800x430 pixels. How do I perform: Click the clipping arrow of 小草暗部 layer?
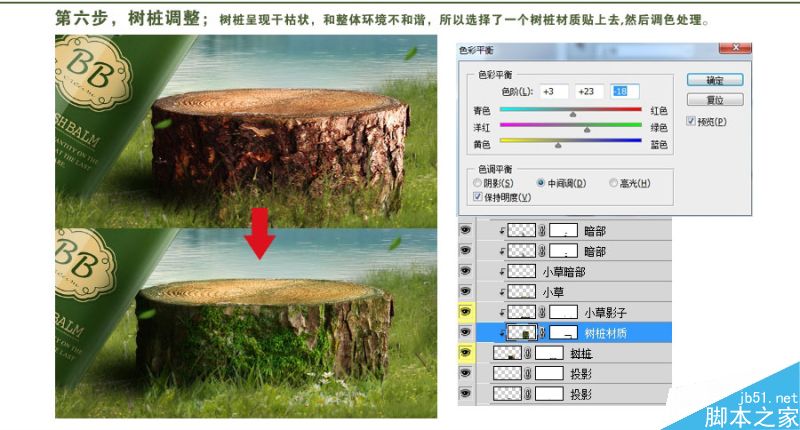pyautogui.click(x=502, y=272)
